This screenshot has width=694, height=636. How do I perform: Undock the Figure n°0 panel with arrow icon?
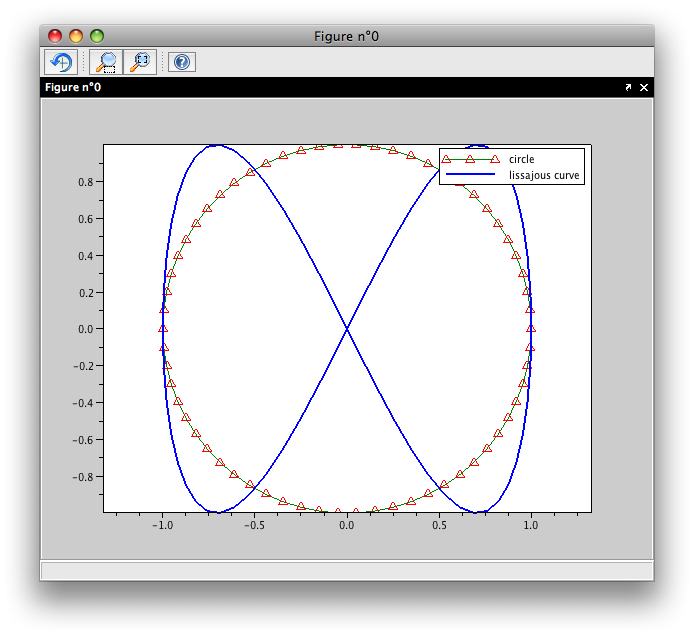628,88
